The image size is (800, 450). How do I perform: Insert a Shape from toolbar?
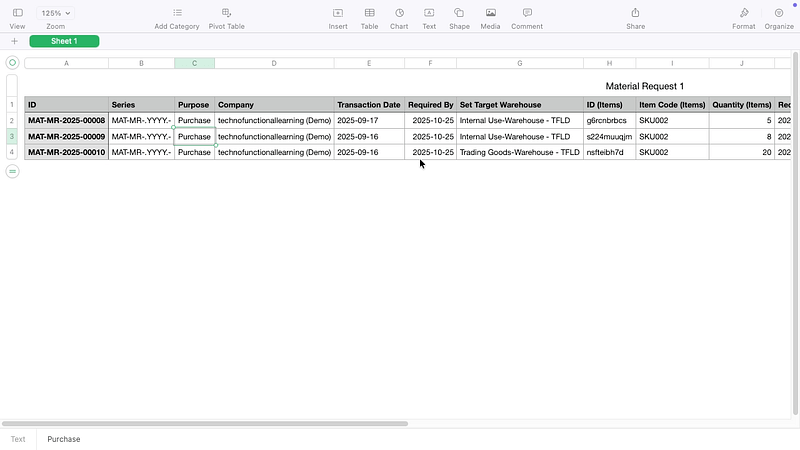(x=459, y=13)
